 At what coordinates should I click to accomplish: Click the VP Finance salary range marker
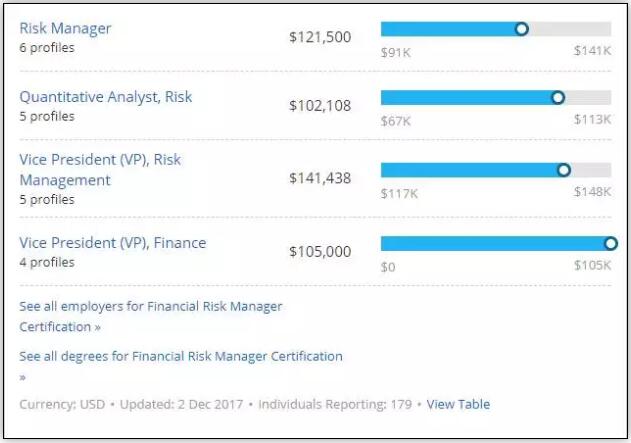610,243
